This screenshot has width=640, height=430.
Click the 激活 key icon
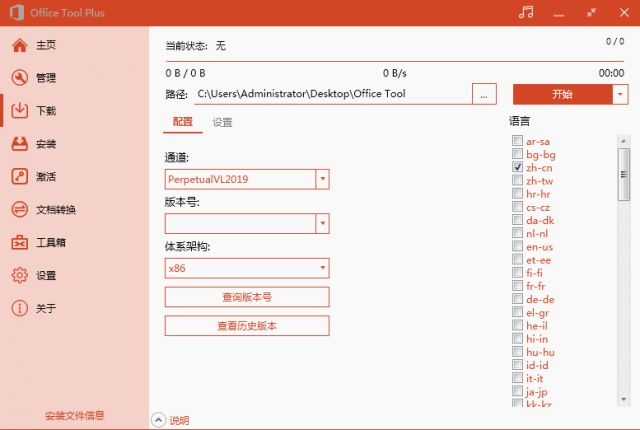coord(20,177)
